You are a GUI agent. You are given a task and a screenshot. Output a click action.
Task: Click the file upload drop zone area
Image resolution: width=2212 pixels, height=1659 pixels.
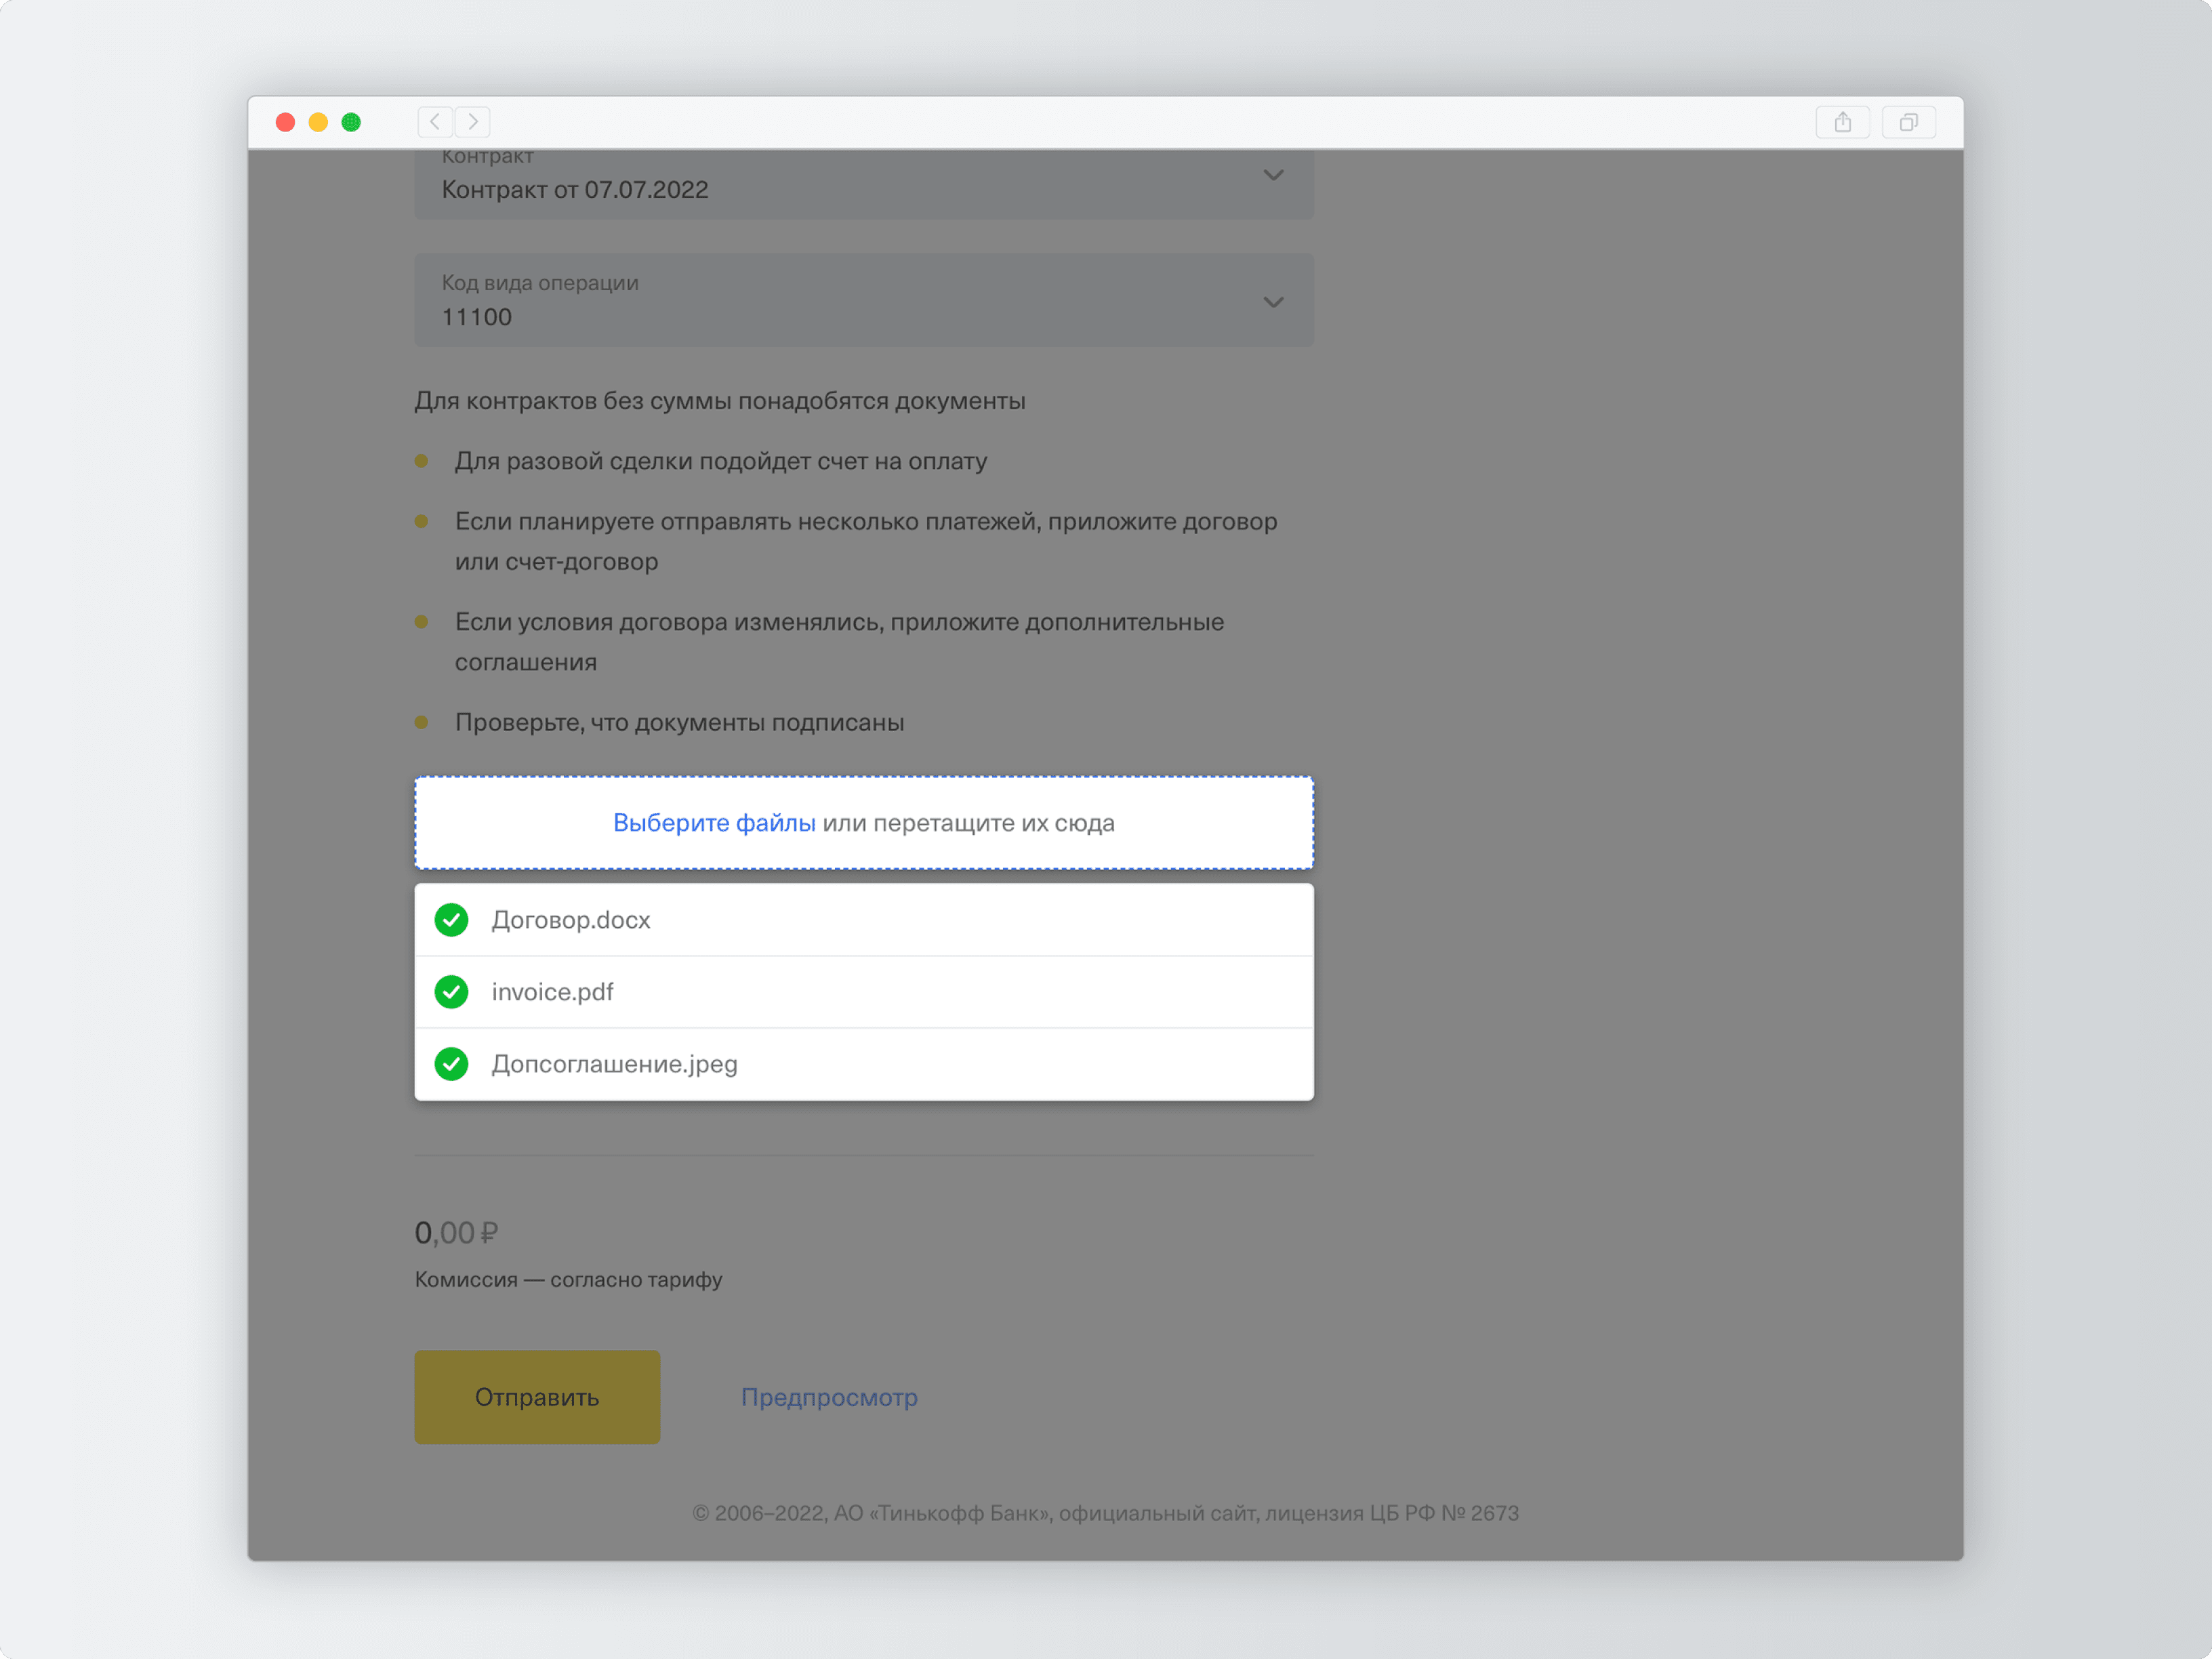coord(864,821)
